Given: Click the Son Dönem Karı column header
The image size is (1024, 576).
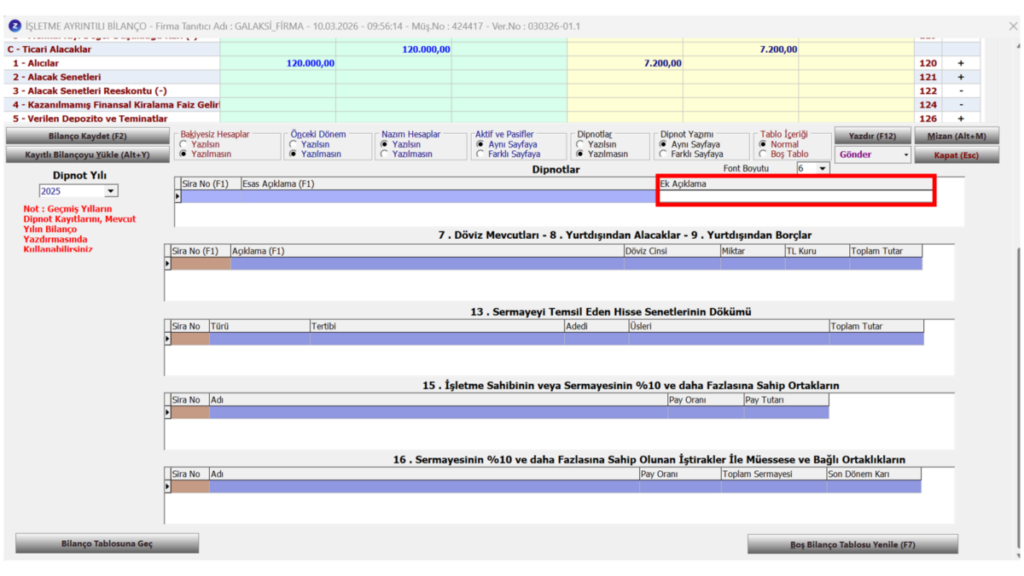Looking at the screenshot, I should [x=874, y=474].
